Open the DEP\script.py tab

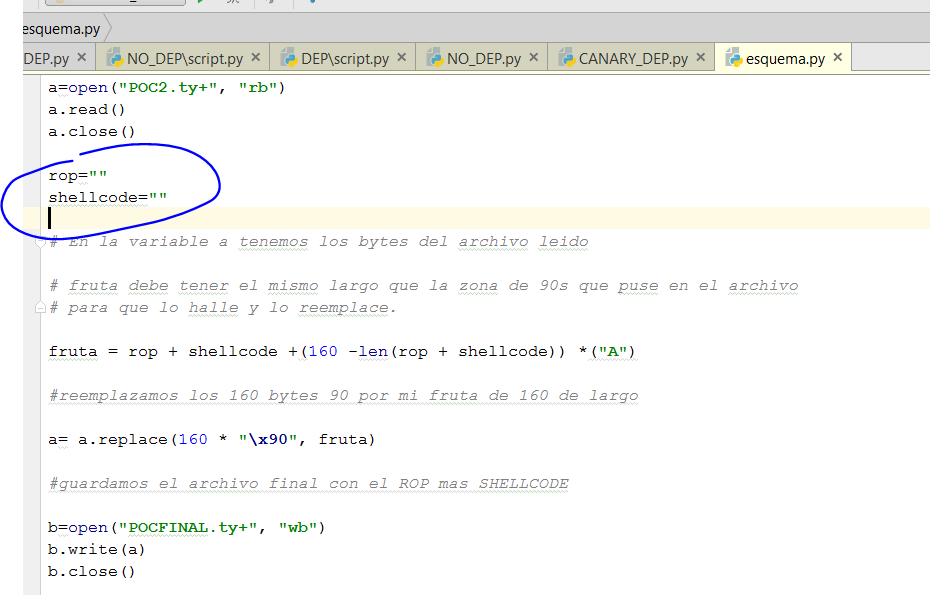(x=344, y=58)
